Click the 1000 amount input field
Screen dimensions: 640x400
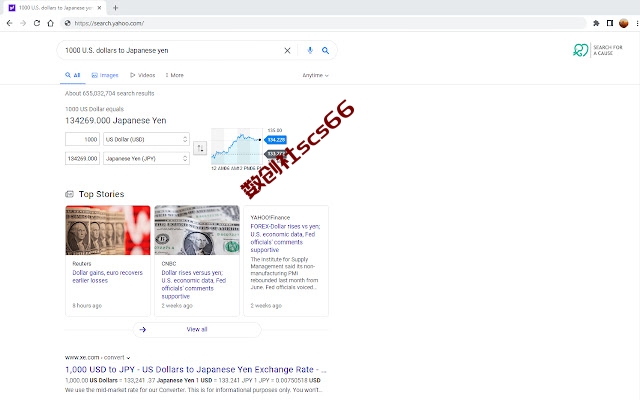(x=82, y=139)
